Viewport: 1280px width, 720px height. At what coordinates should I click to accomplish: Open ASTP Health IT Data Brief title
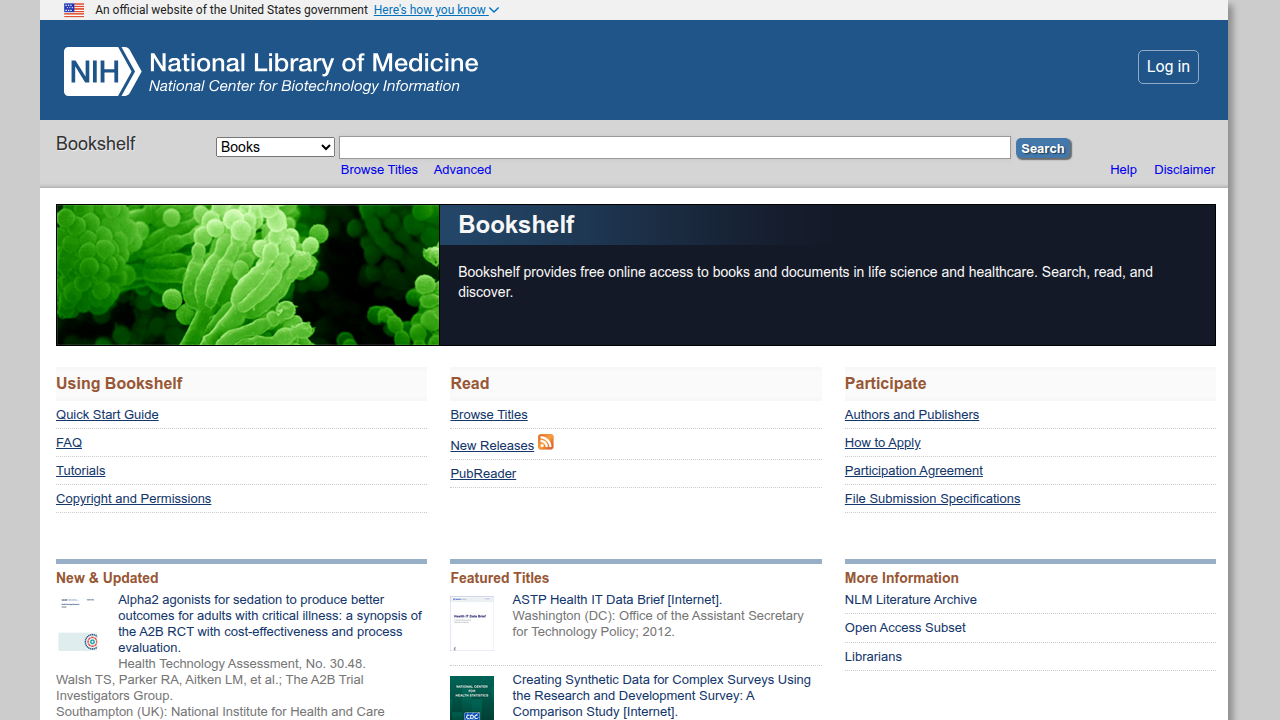point(617,600)
